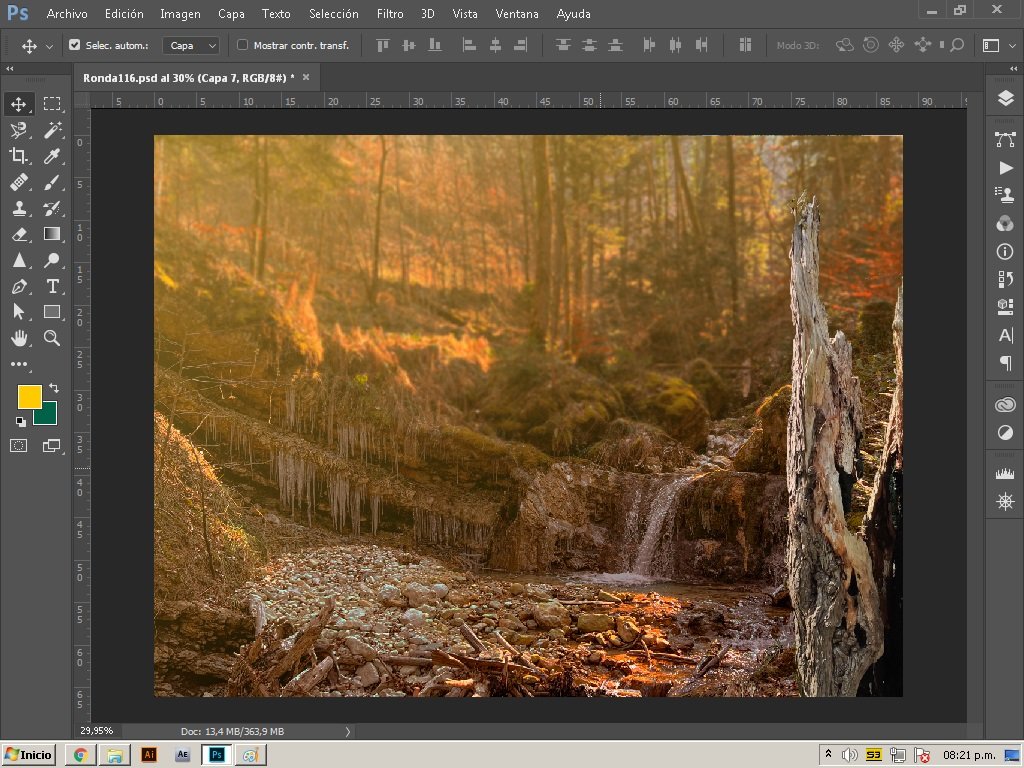Open the Actions panel play icon

pyautogui.click(x=1005, y=168)
